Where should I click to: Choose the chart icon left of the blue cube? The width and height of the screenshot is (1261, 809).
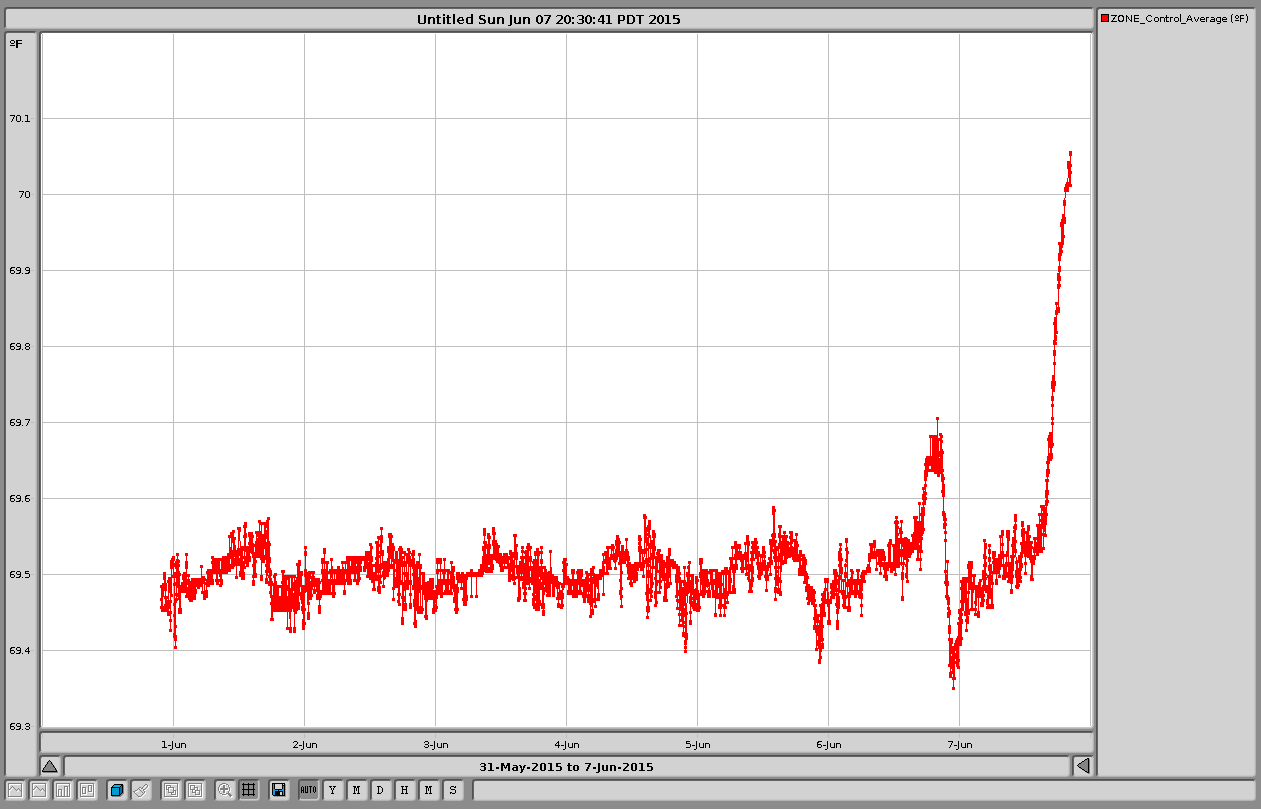pos(87,790)
